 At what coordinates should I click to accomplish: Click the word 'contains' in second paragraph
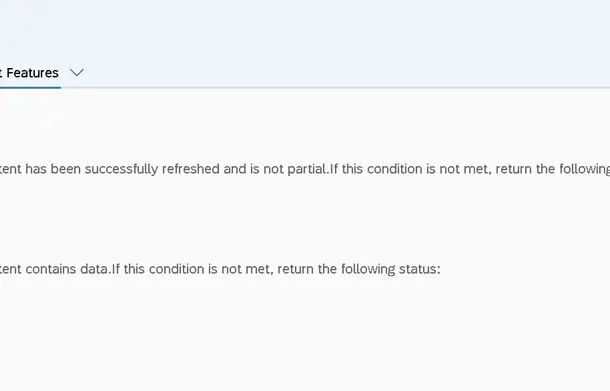click(x=51, y=269)
